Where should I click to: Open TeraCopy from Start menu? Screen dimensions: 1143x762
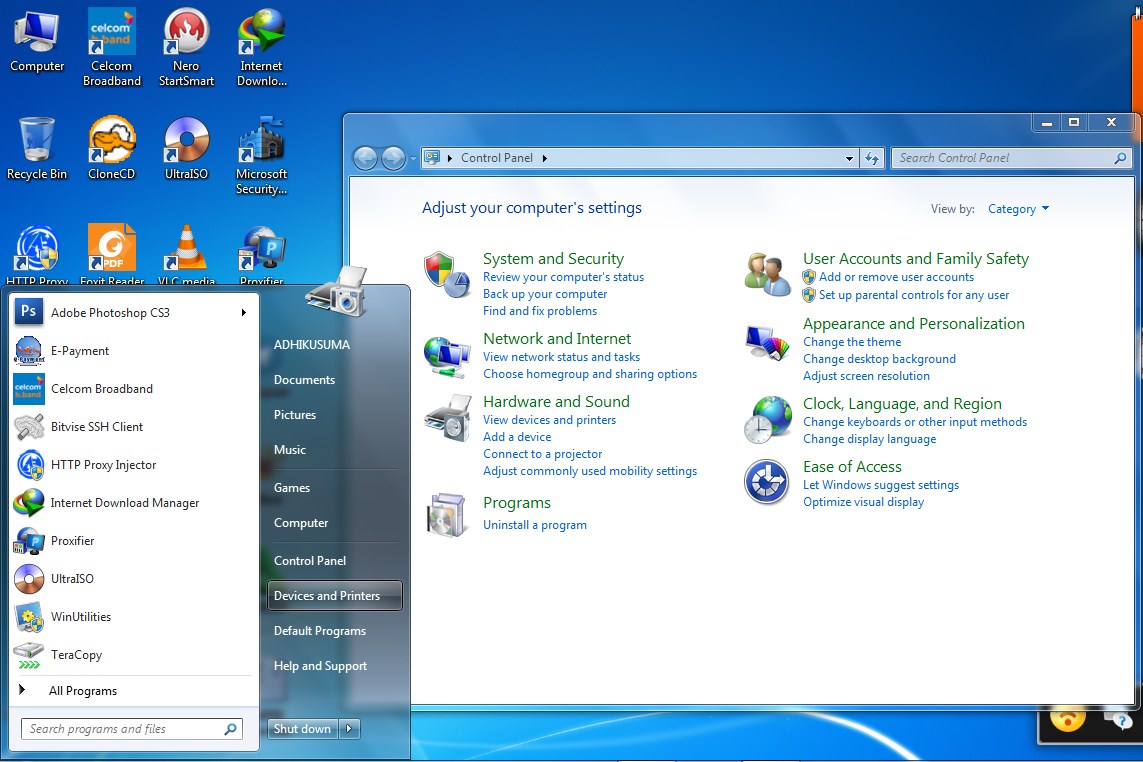tap(133, 654)
